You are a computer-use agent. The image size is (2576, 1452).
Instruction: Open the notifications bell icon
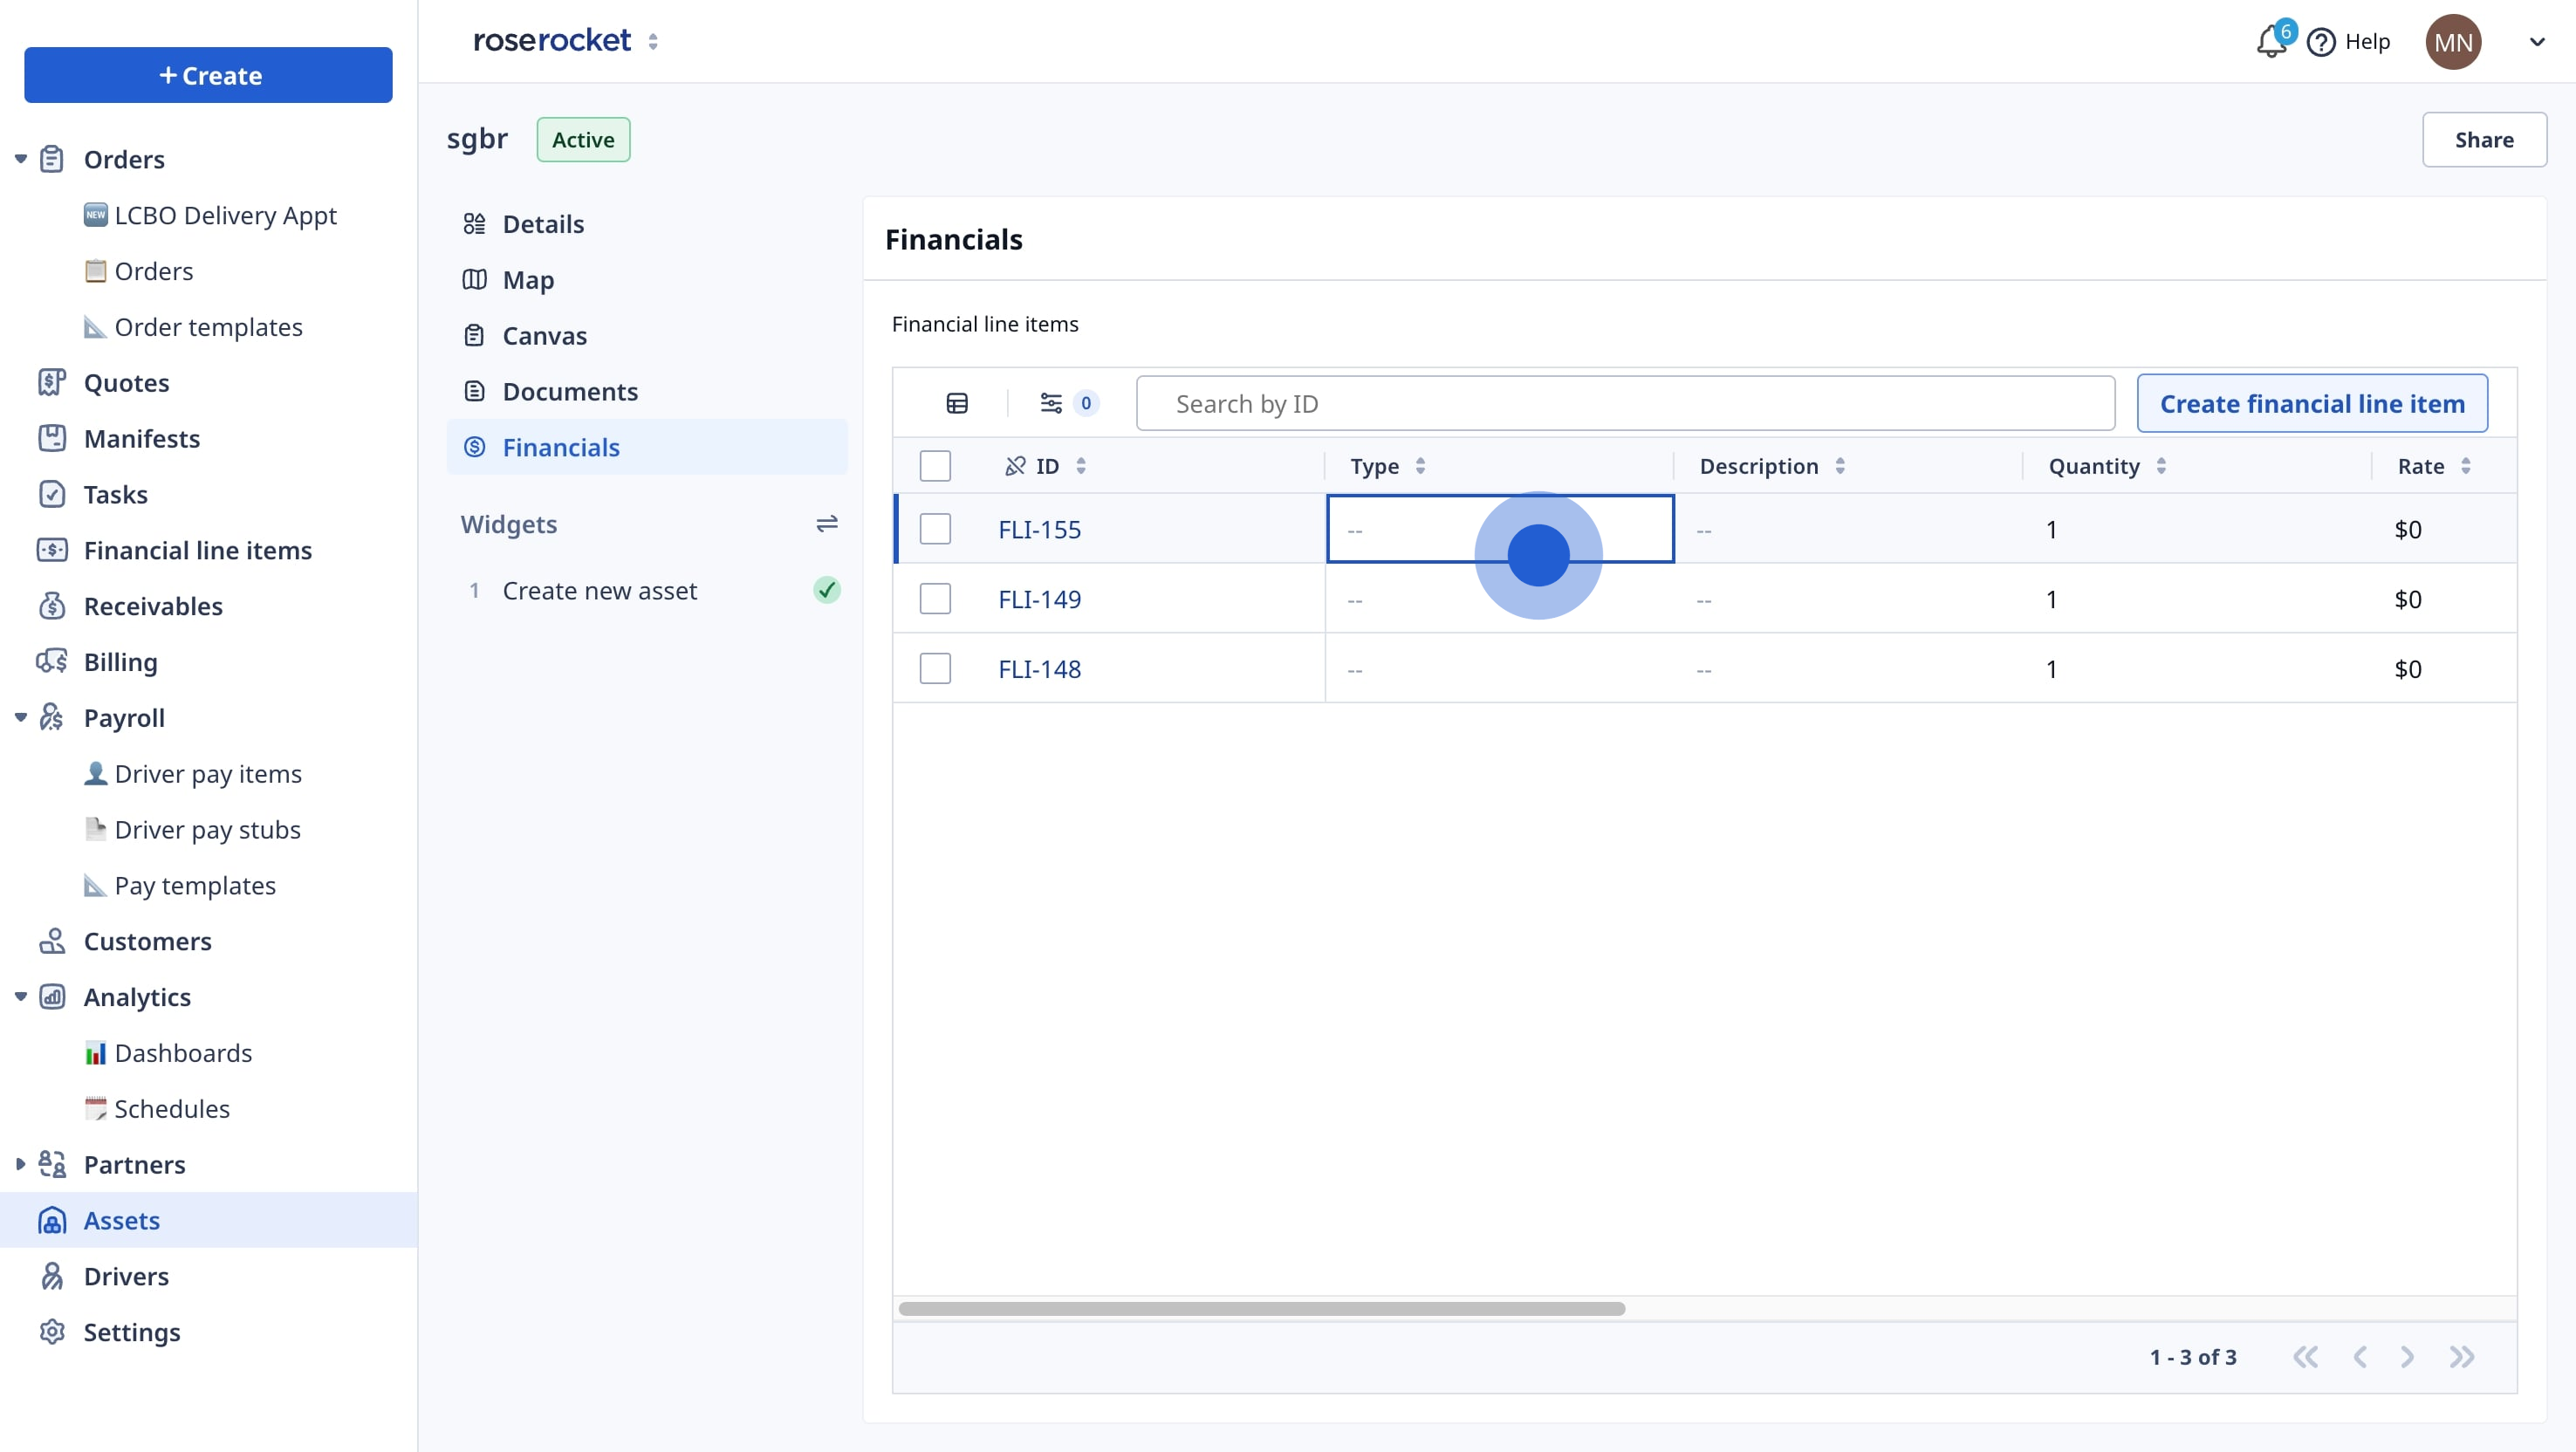click(x=2270, y=42)
